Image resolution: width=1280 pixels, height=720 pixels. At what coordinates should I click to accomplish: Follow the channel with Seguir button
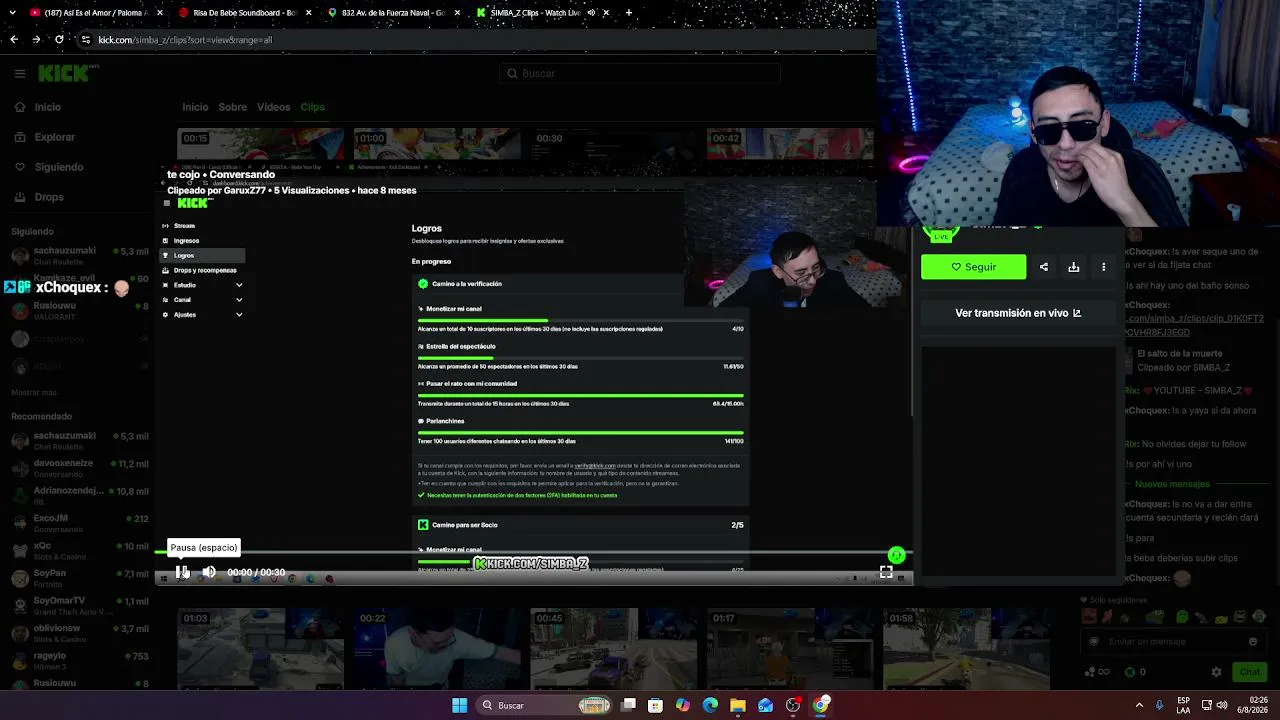[x=973, y=267]
